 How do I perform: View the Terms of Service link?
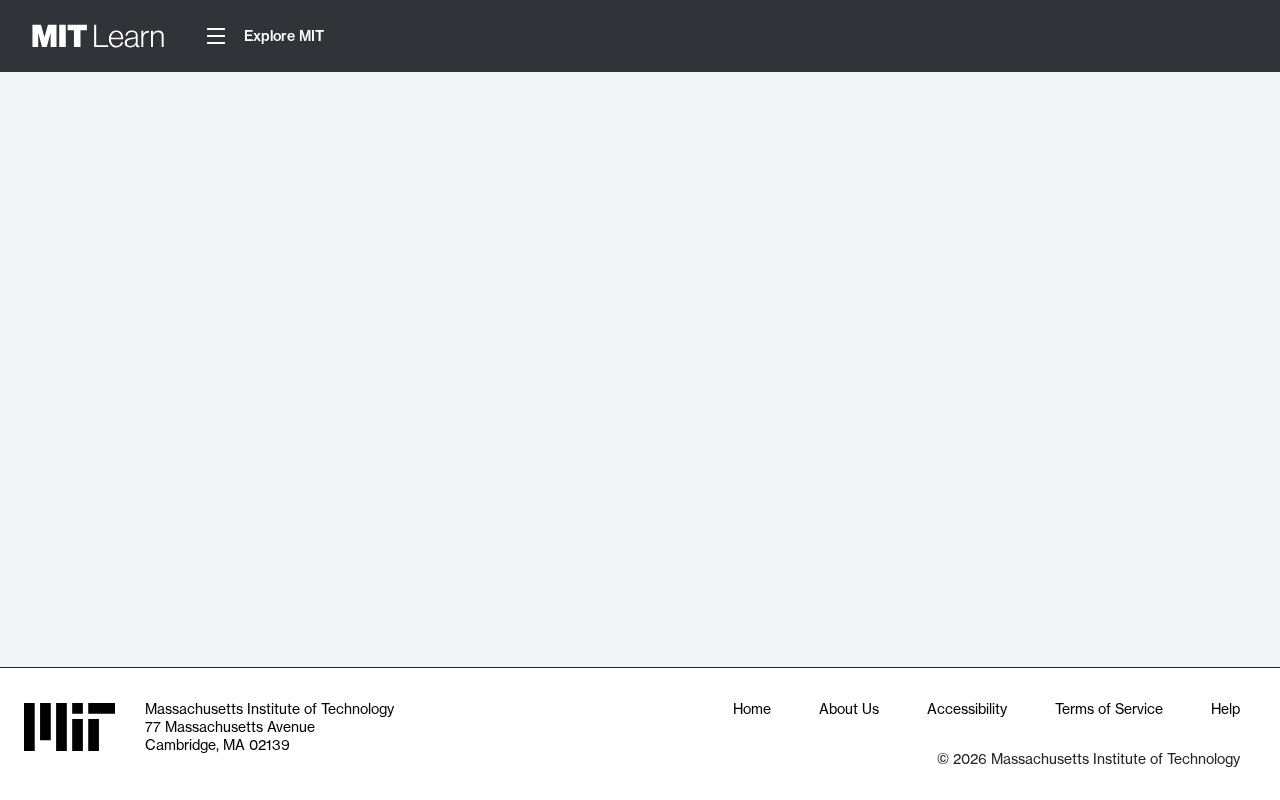coord(1109,709)
